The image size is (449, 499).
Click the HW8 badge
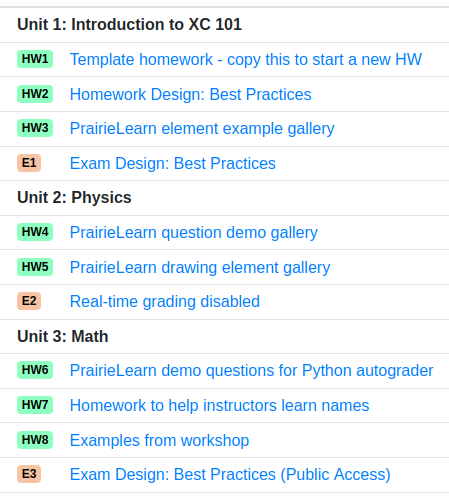(x=35, y=440)
